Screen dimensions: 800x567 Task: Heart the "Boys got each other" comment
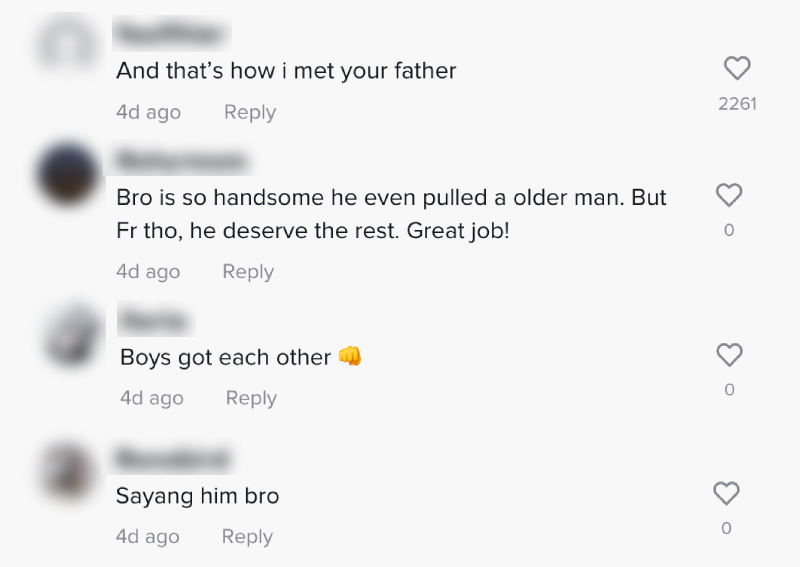click(x=730, y=355)
